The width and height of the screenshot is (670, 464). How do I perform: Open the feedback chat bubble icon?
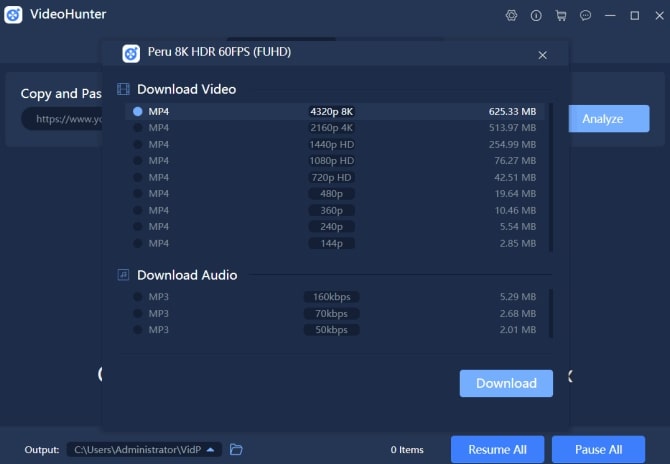click(585, 16)
